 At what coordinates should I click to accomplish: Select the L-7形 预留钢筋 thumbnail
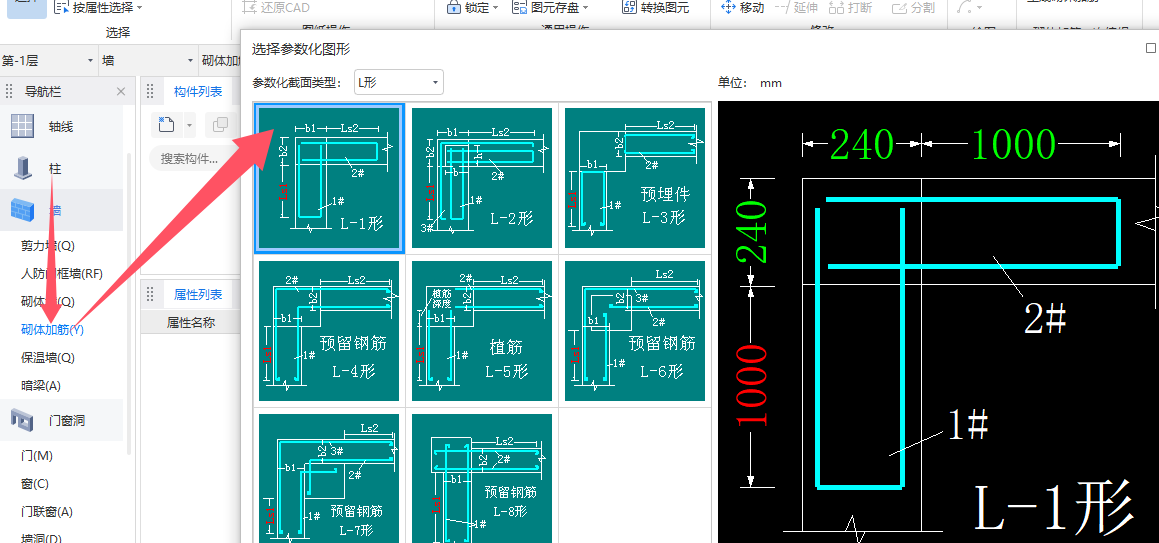coord(329,478)
